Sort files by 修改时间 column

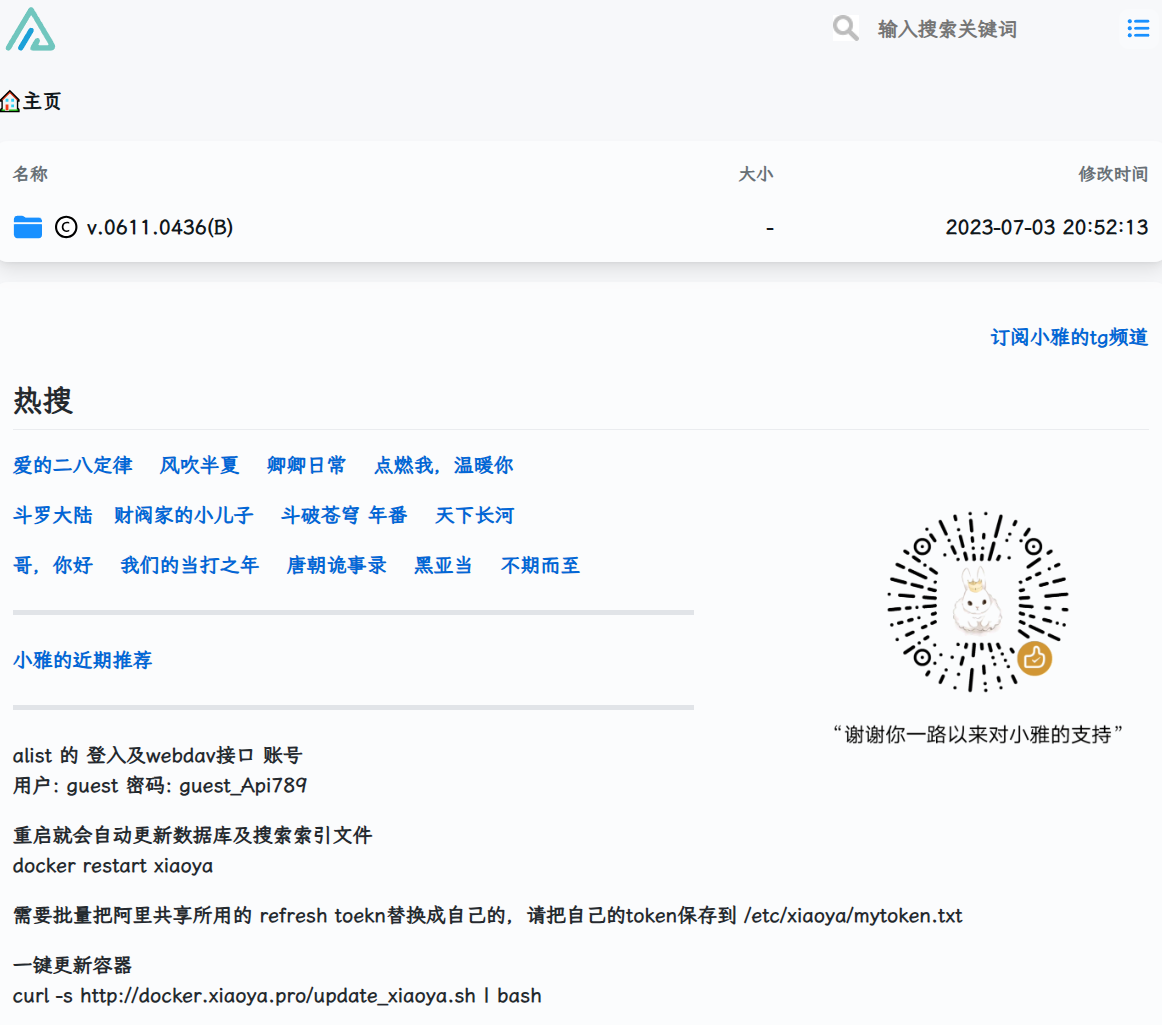point(1113,174)
